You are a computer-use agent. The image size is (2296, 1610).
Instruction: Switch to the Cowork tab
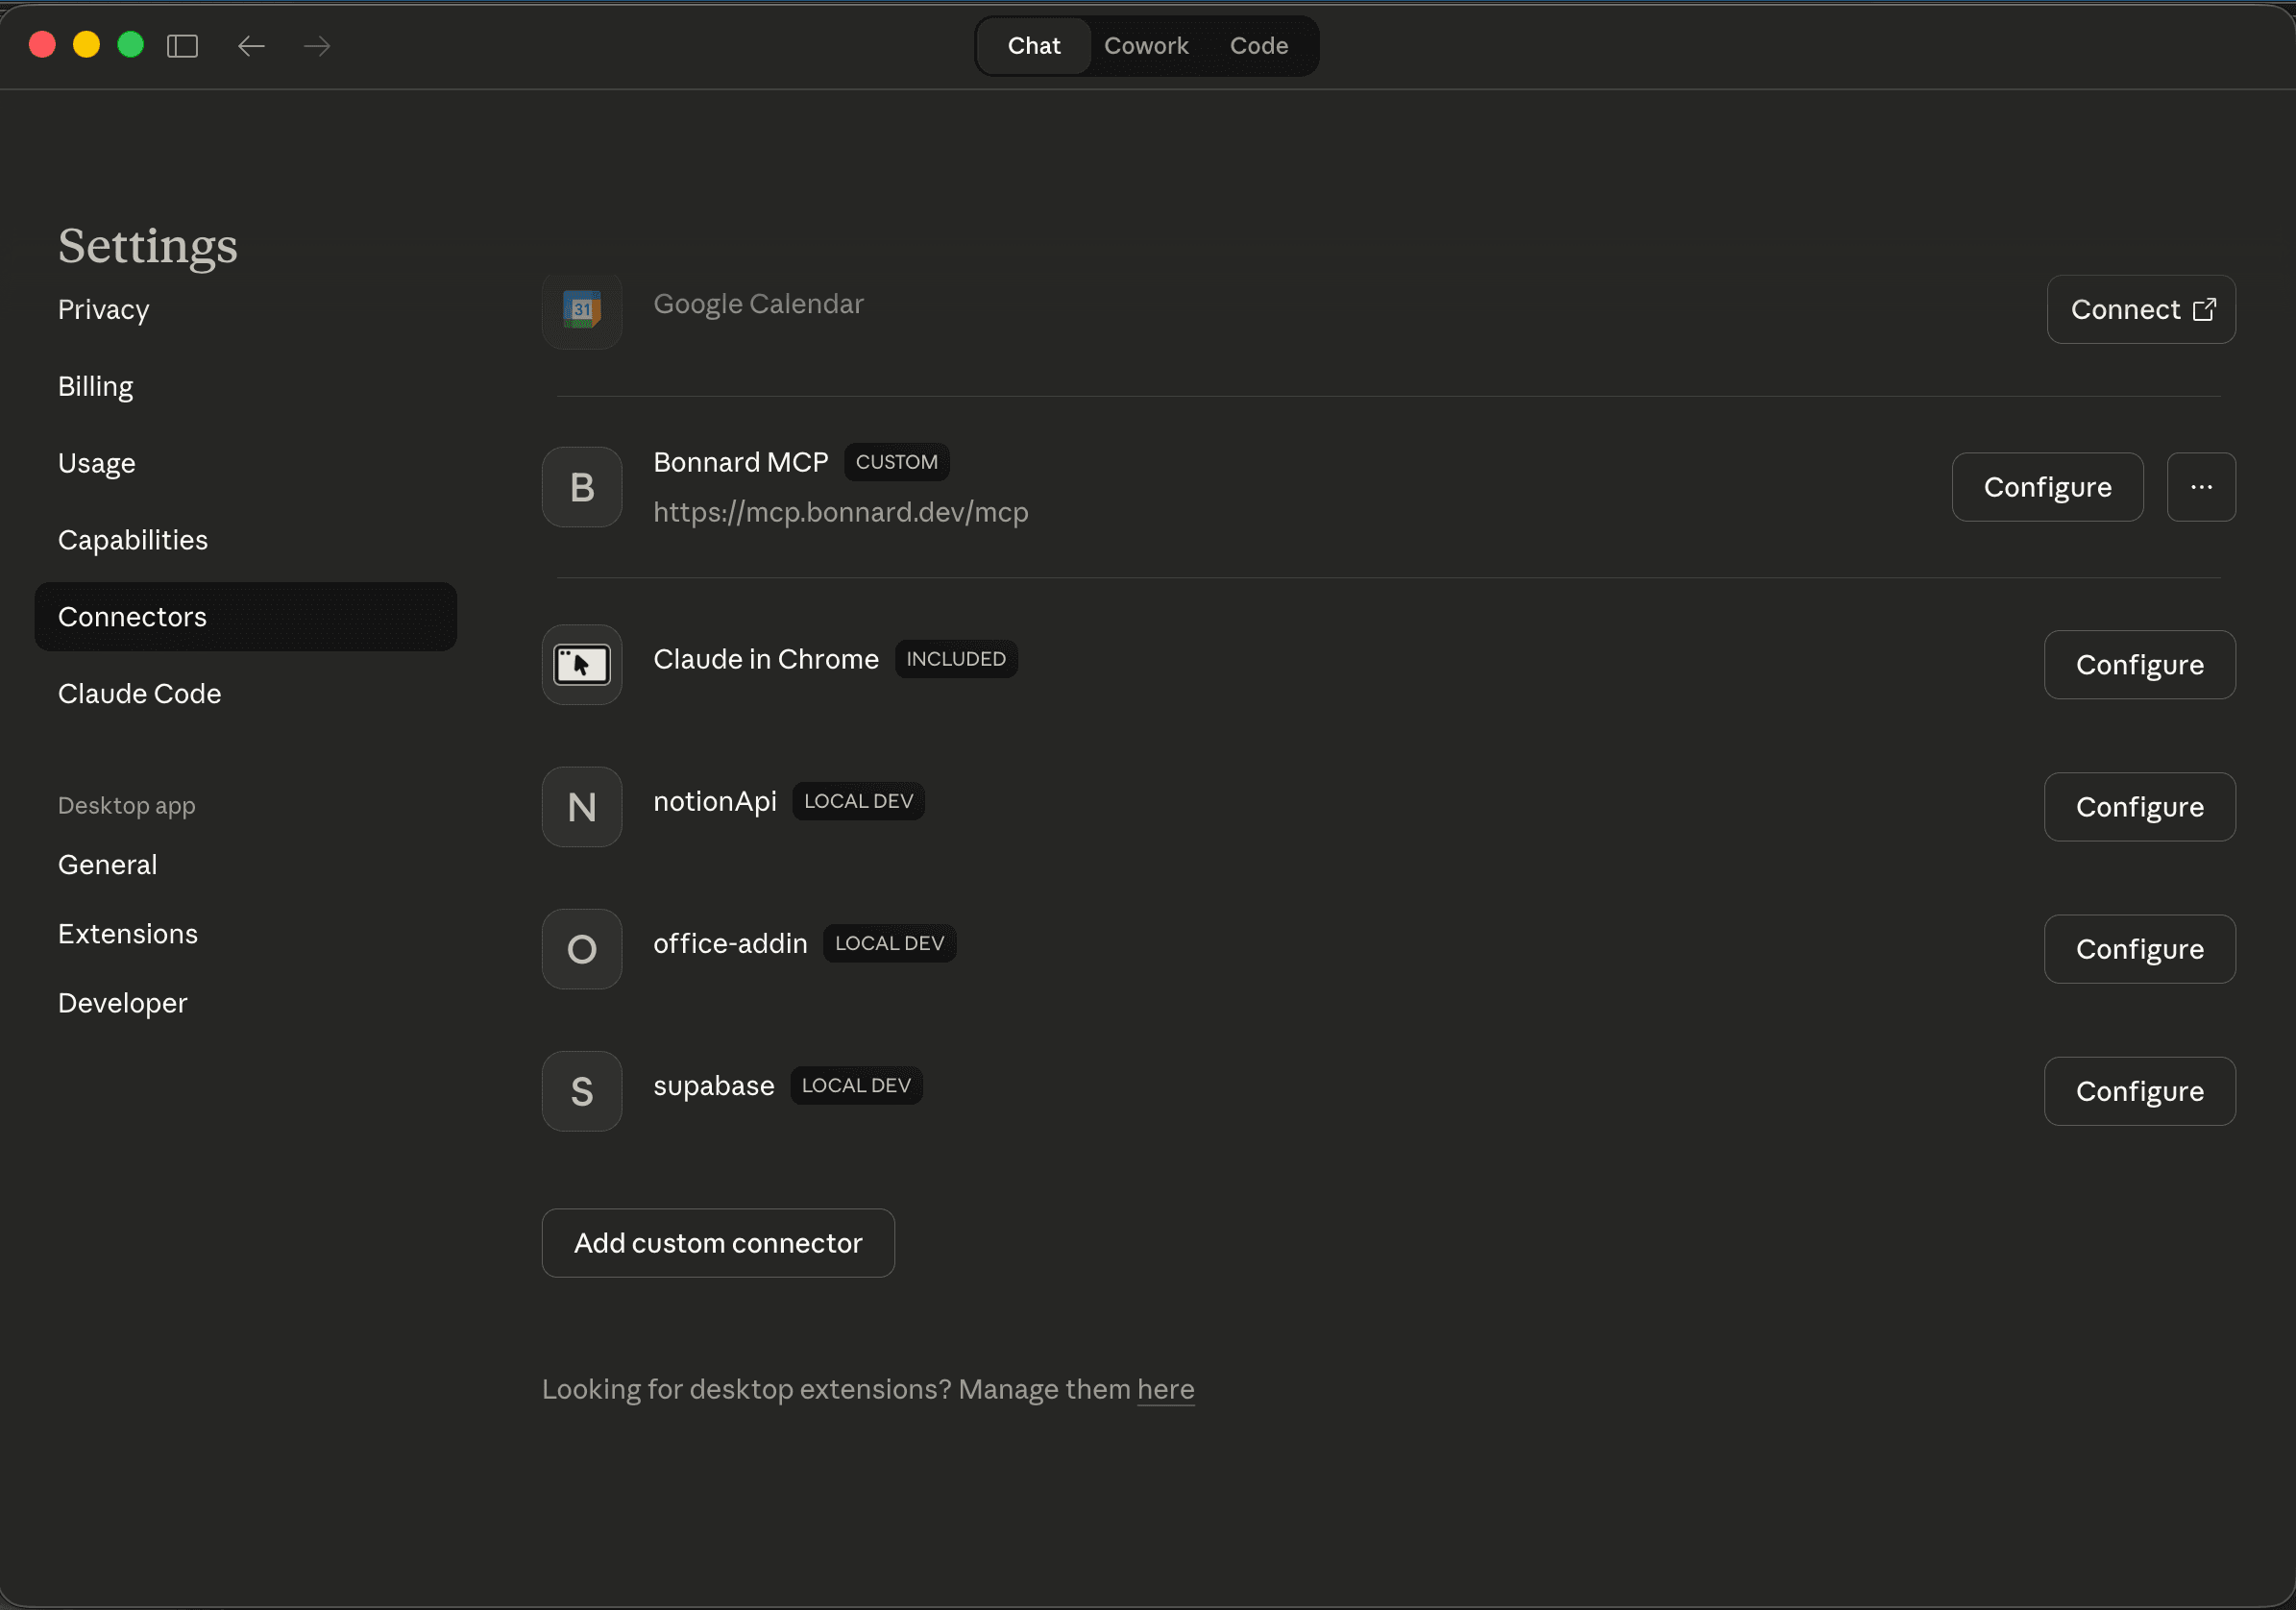(1146, 45)
